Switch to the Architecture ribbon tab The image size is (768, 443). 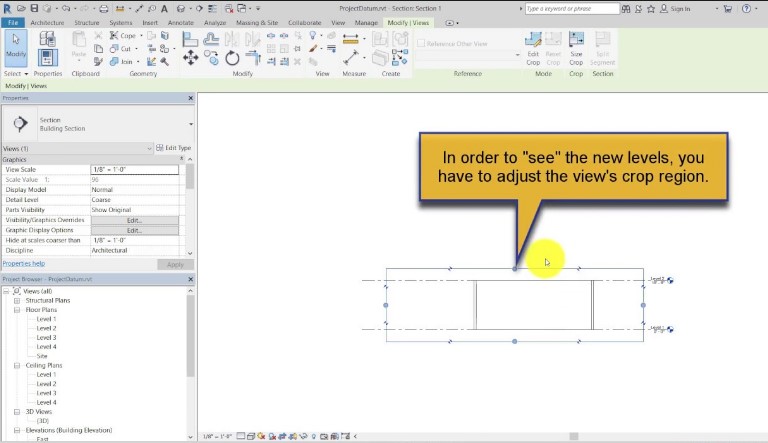(47, 23)
